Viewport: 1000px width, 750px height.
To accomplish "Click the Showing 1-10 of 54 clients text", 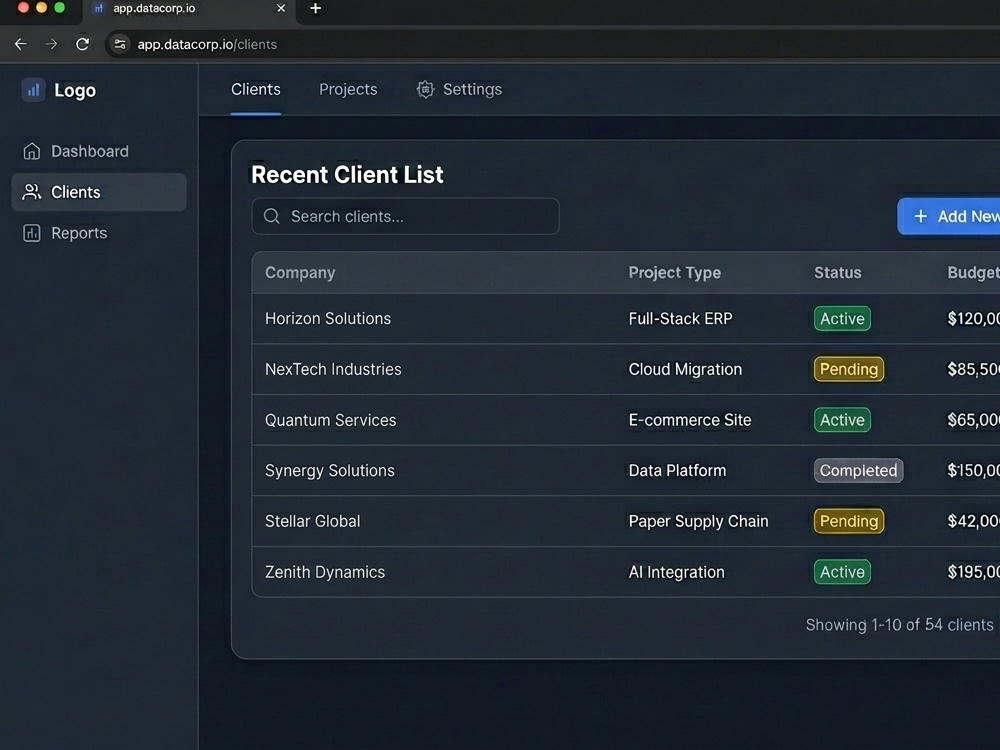I will pos(899,624).
